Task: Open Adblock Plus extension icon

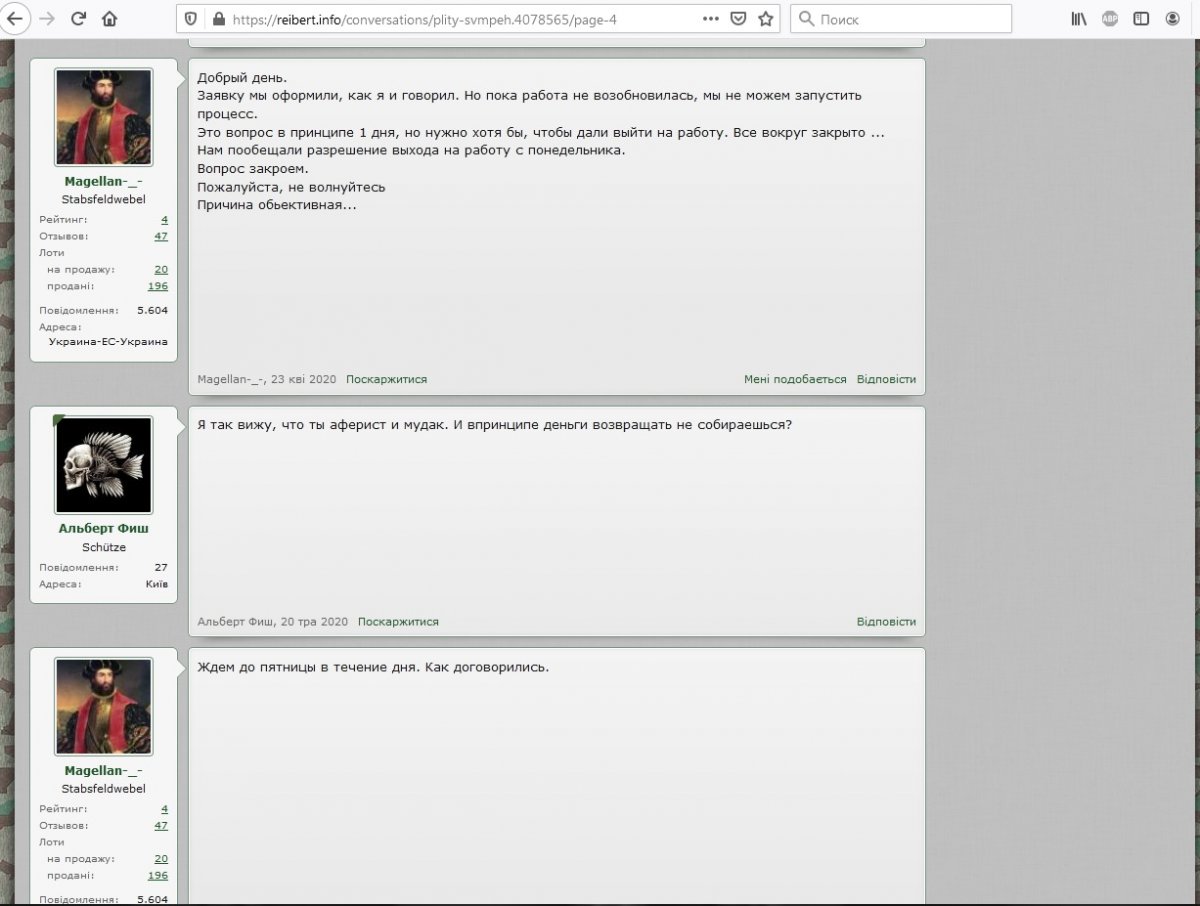Action: pyautogui.click(x=1110, y=19)
